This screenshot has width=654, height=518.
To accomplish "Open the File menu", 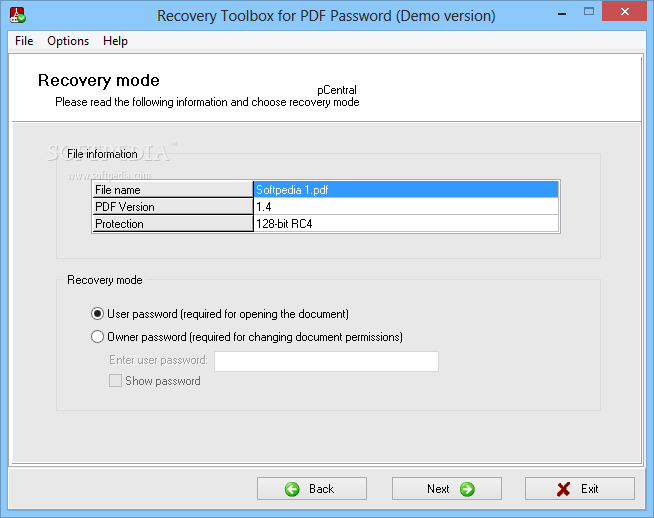I will [24, 41].
